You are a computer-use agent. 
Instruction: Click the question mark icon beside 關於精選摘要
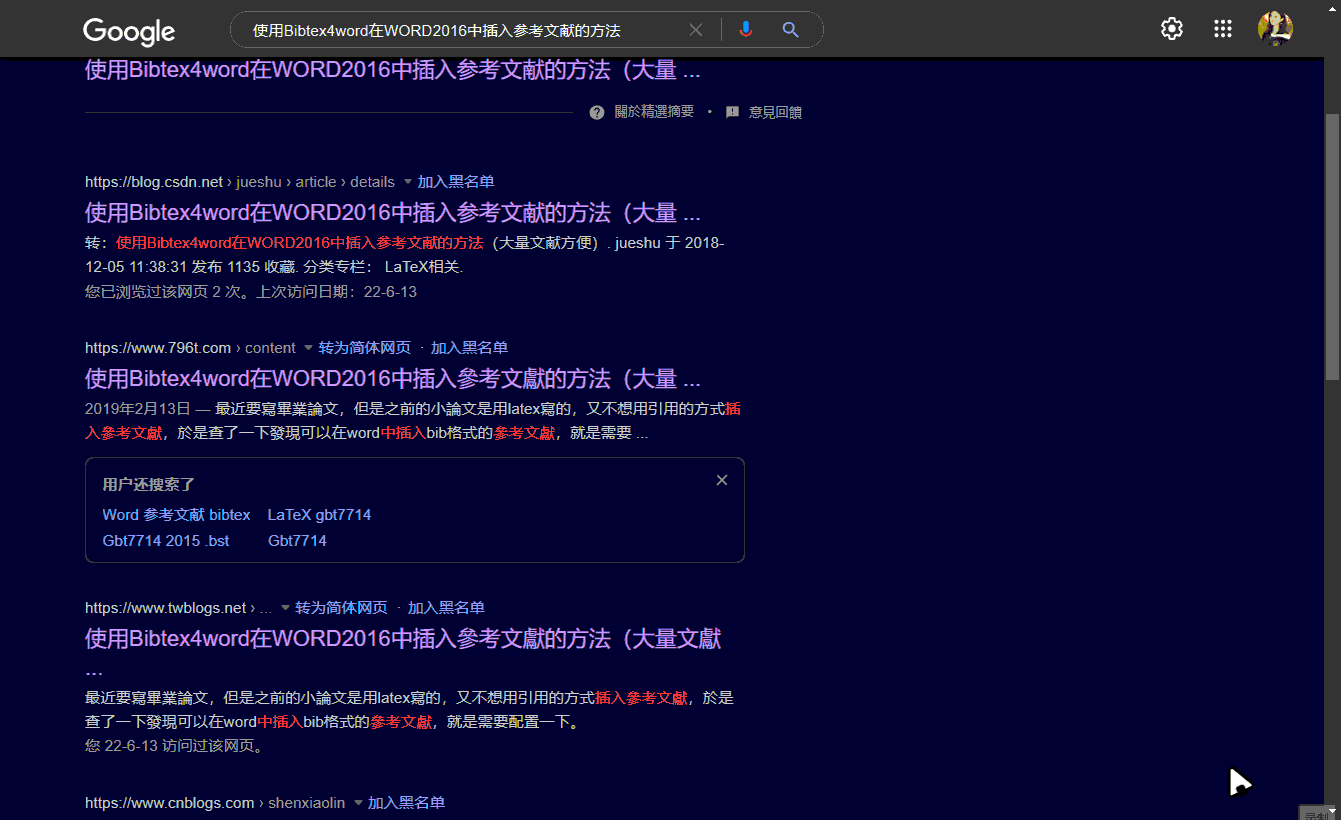597,112
